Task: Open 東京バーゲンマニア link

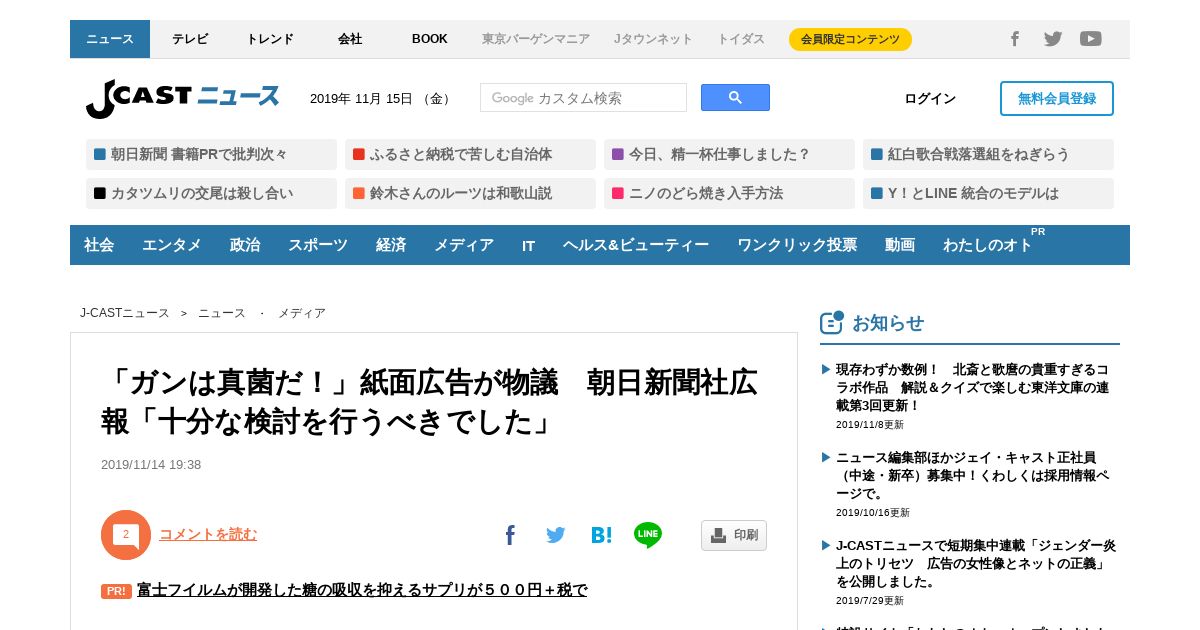Action: tap(536, 39)
